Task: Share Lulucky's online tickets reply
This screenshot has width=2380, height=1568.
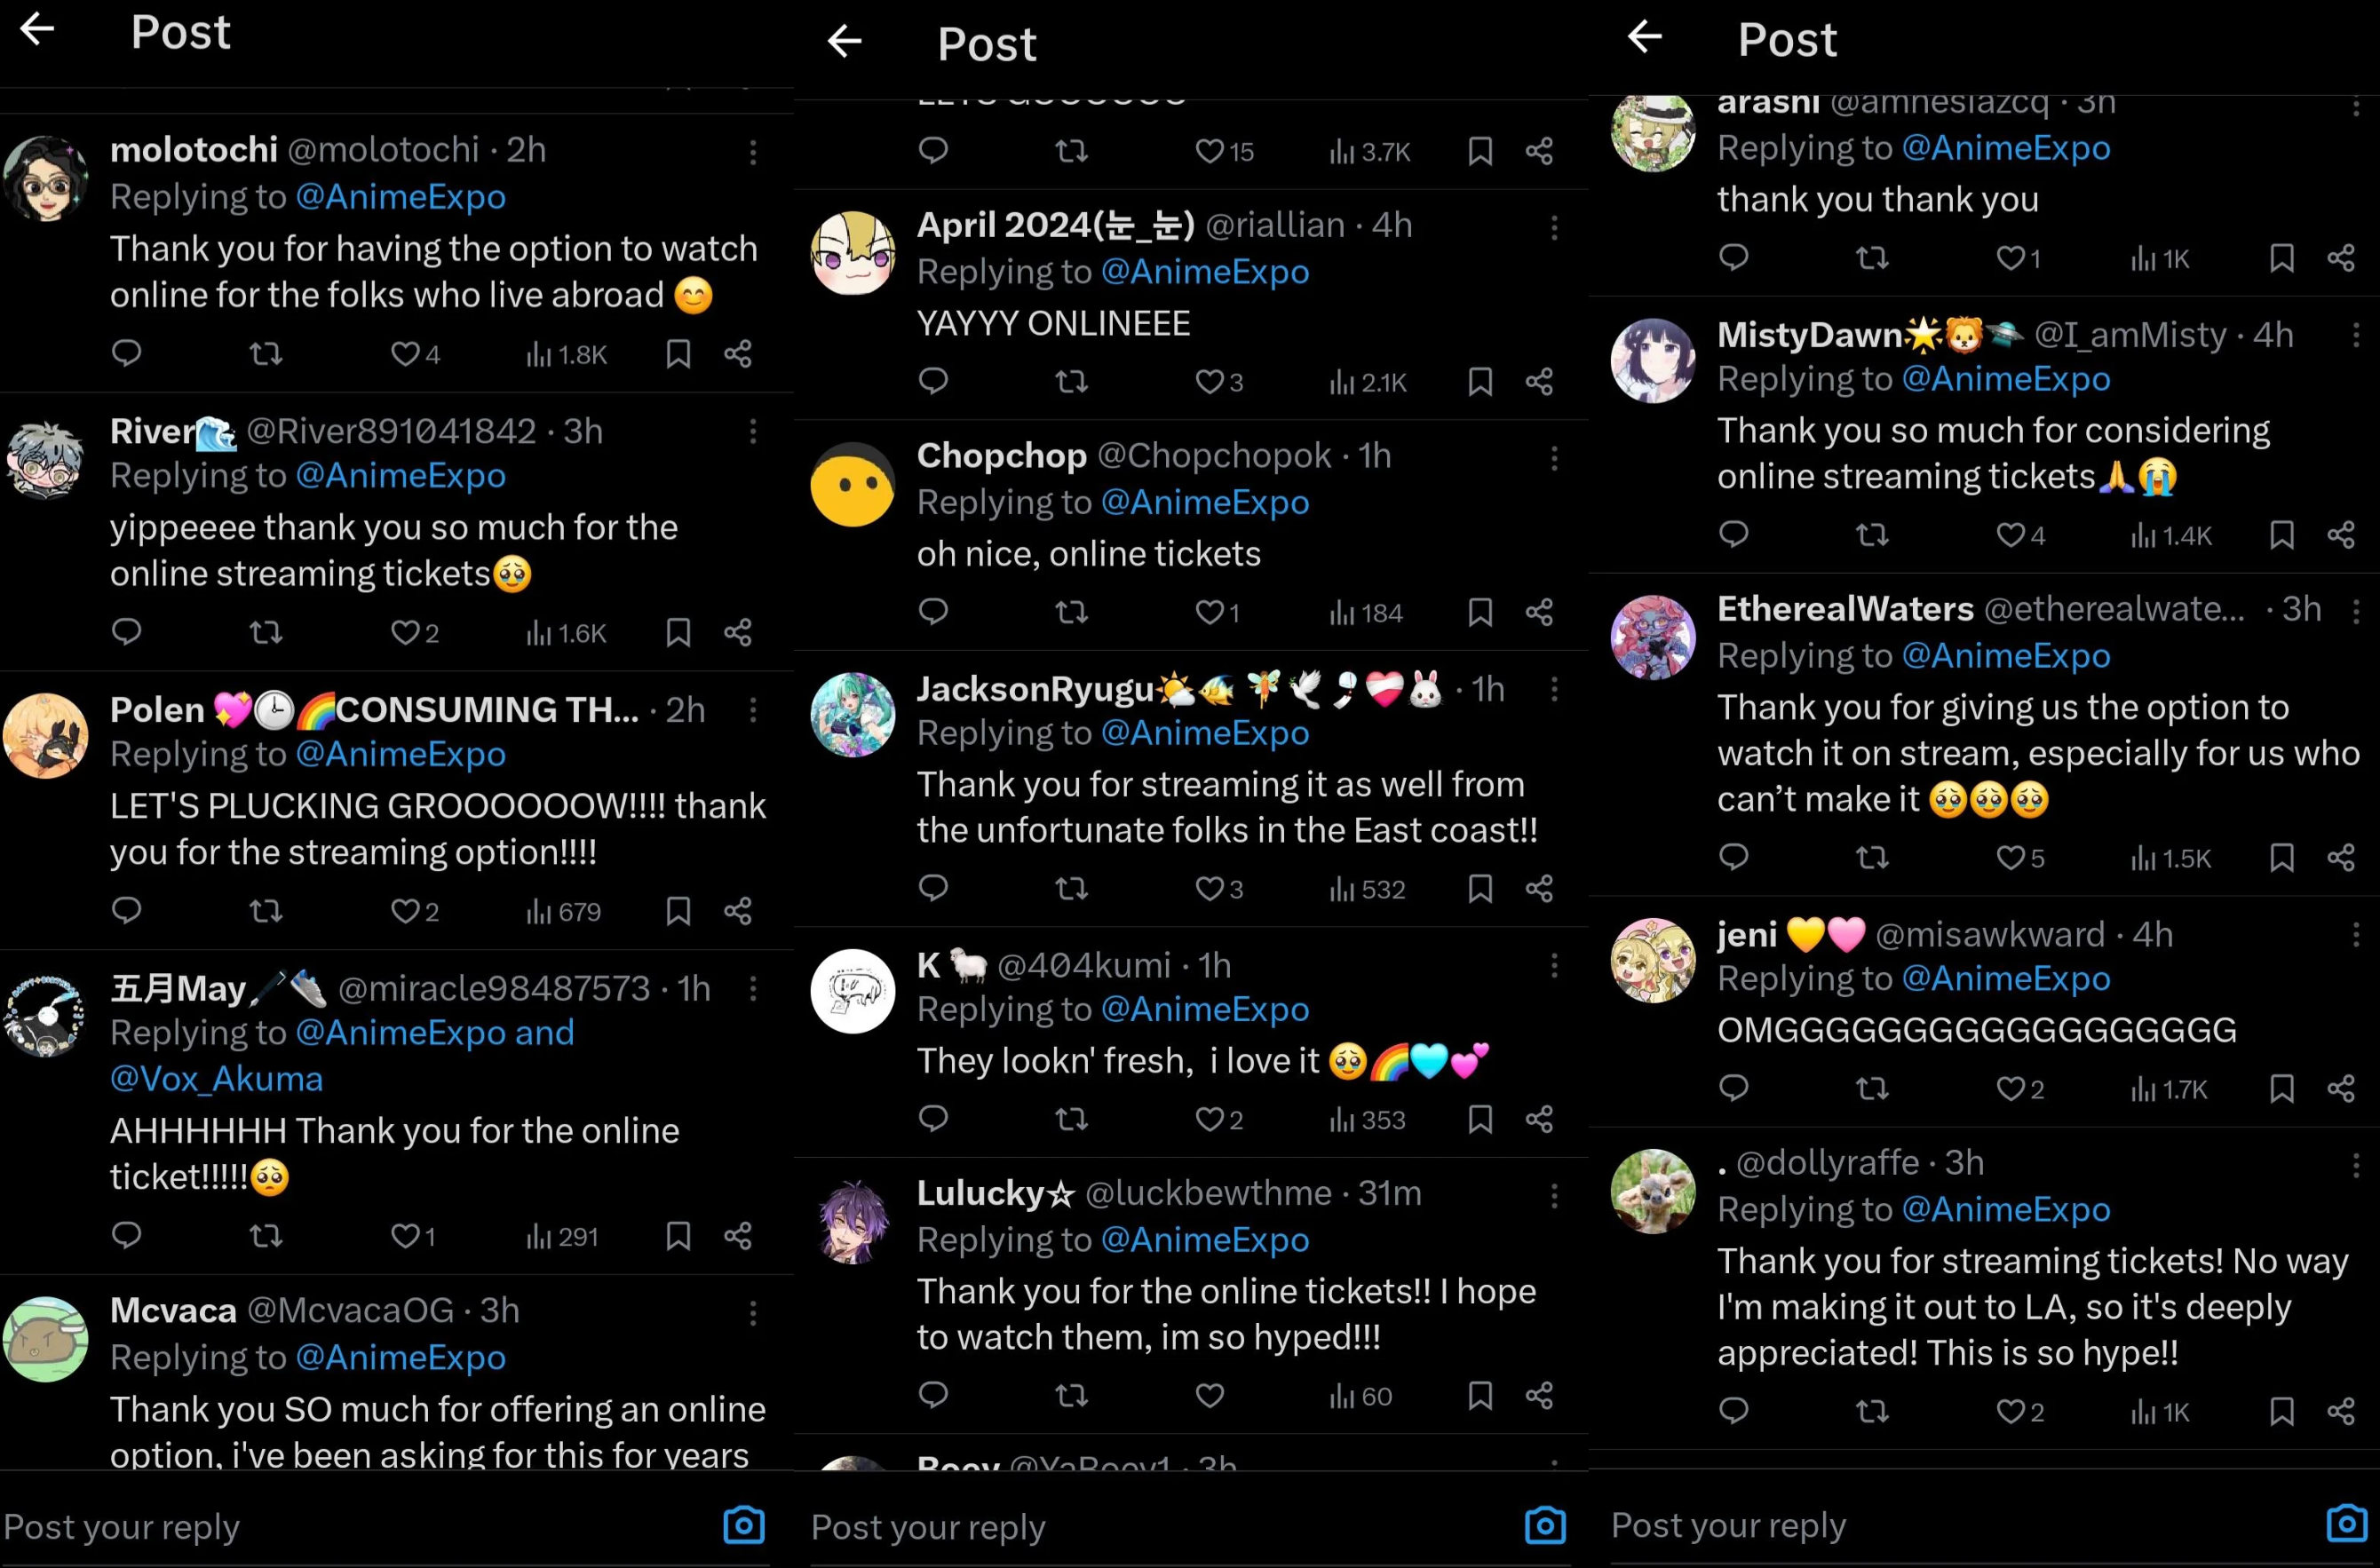Action: (1539, 1395)
